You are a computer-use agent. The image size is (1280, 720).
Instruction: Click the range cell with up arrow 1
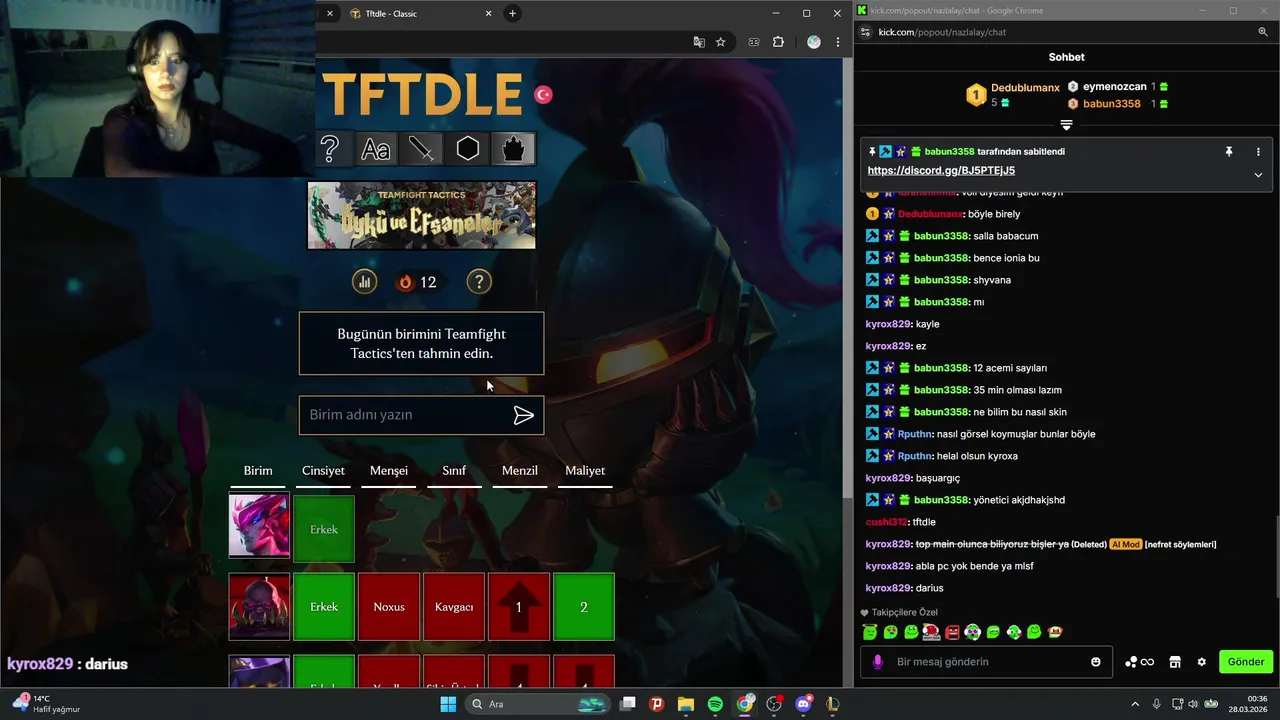coord(519,607)
